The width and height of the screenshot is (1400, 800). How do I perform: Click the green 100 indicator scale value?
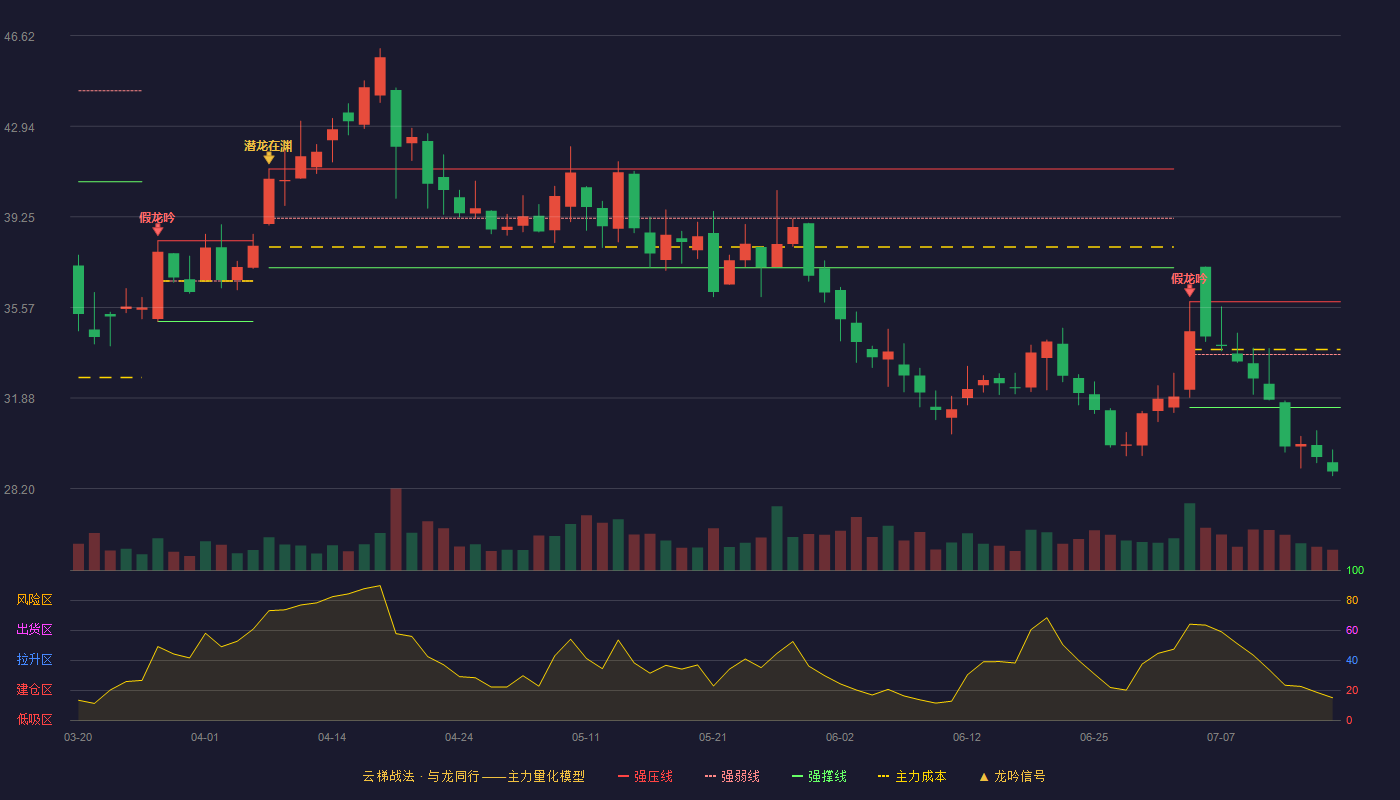click(x=1355, y=571)
